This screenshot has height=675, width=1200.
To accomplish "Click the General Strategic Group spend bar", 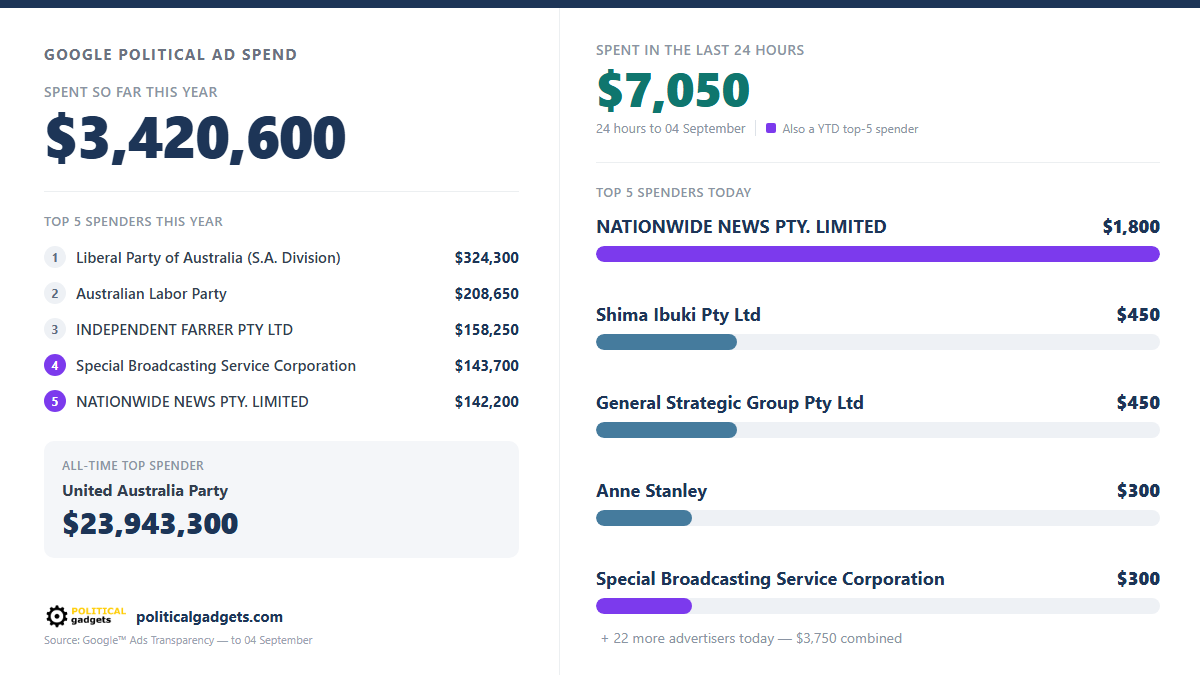I will click(x=666, y=430).
